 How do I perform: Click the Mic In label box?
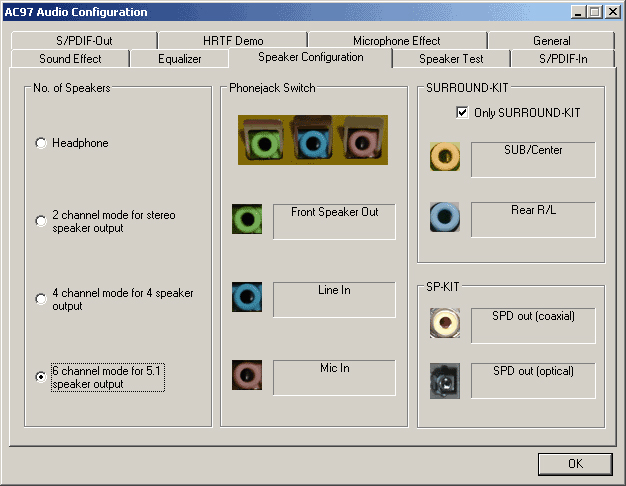pyautogui.click(x=335, y=378)
